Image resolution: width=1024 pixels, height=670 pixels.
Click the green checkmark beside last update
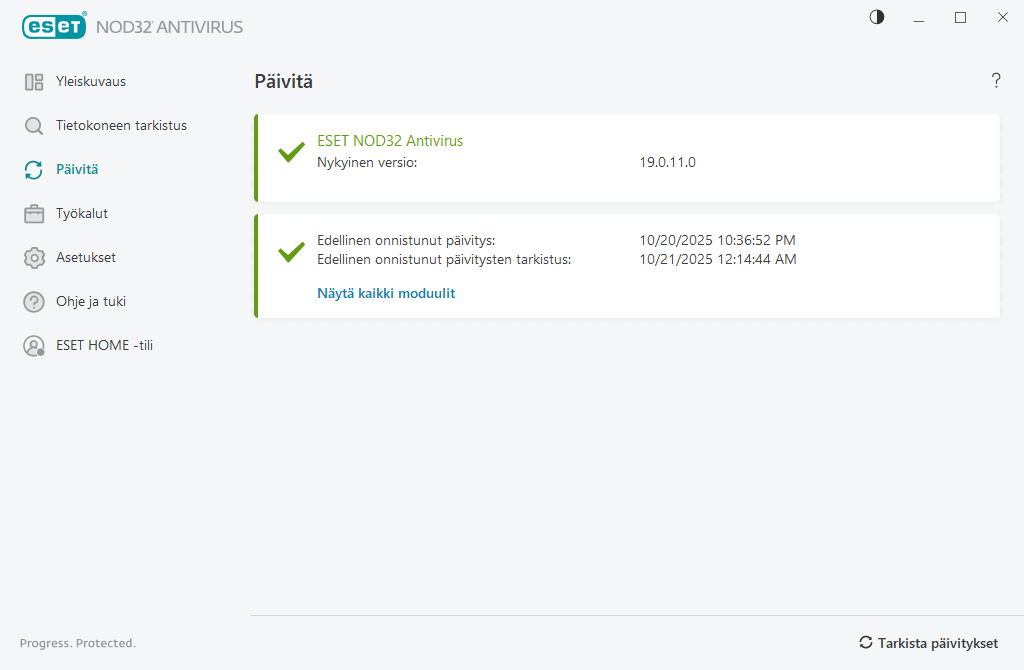pyautogui.click(x=291, y=251)
